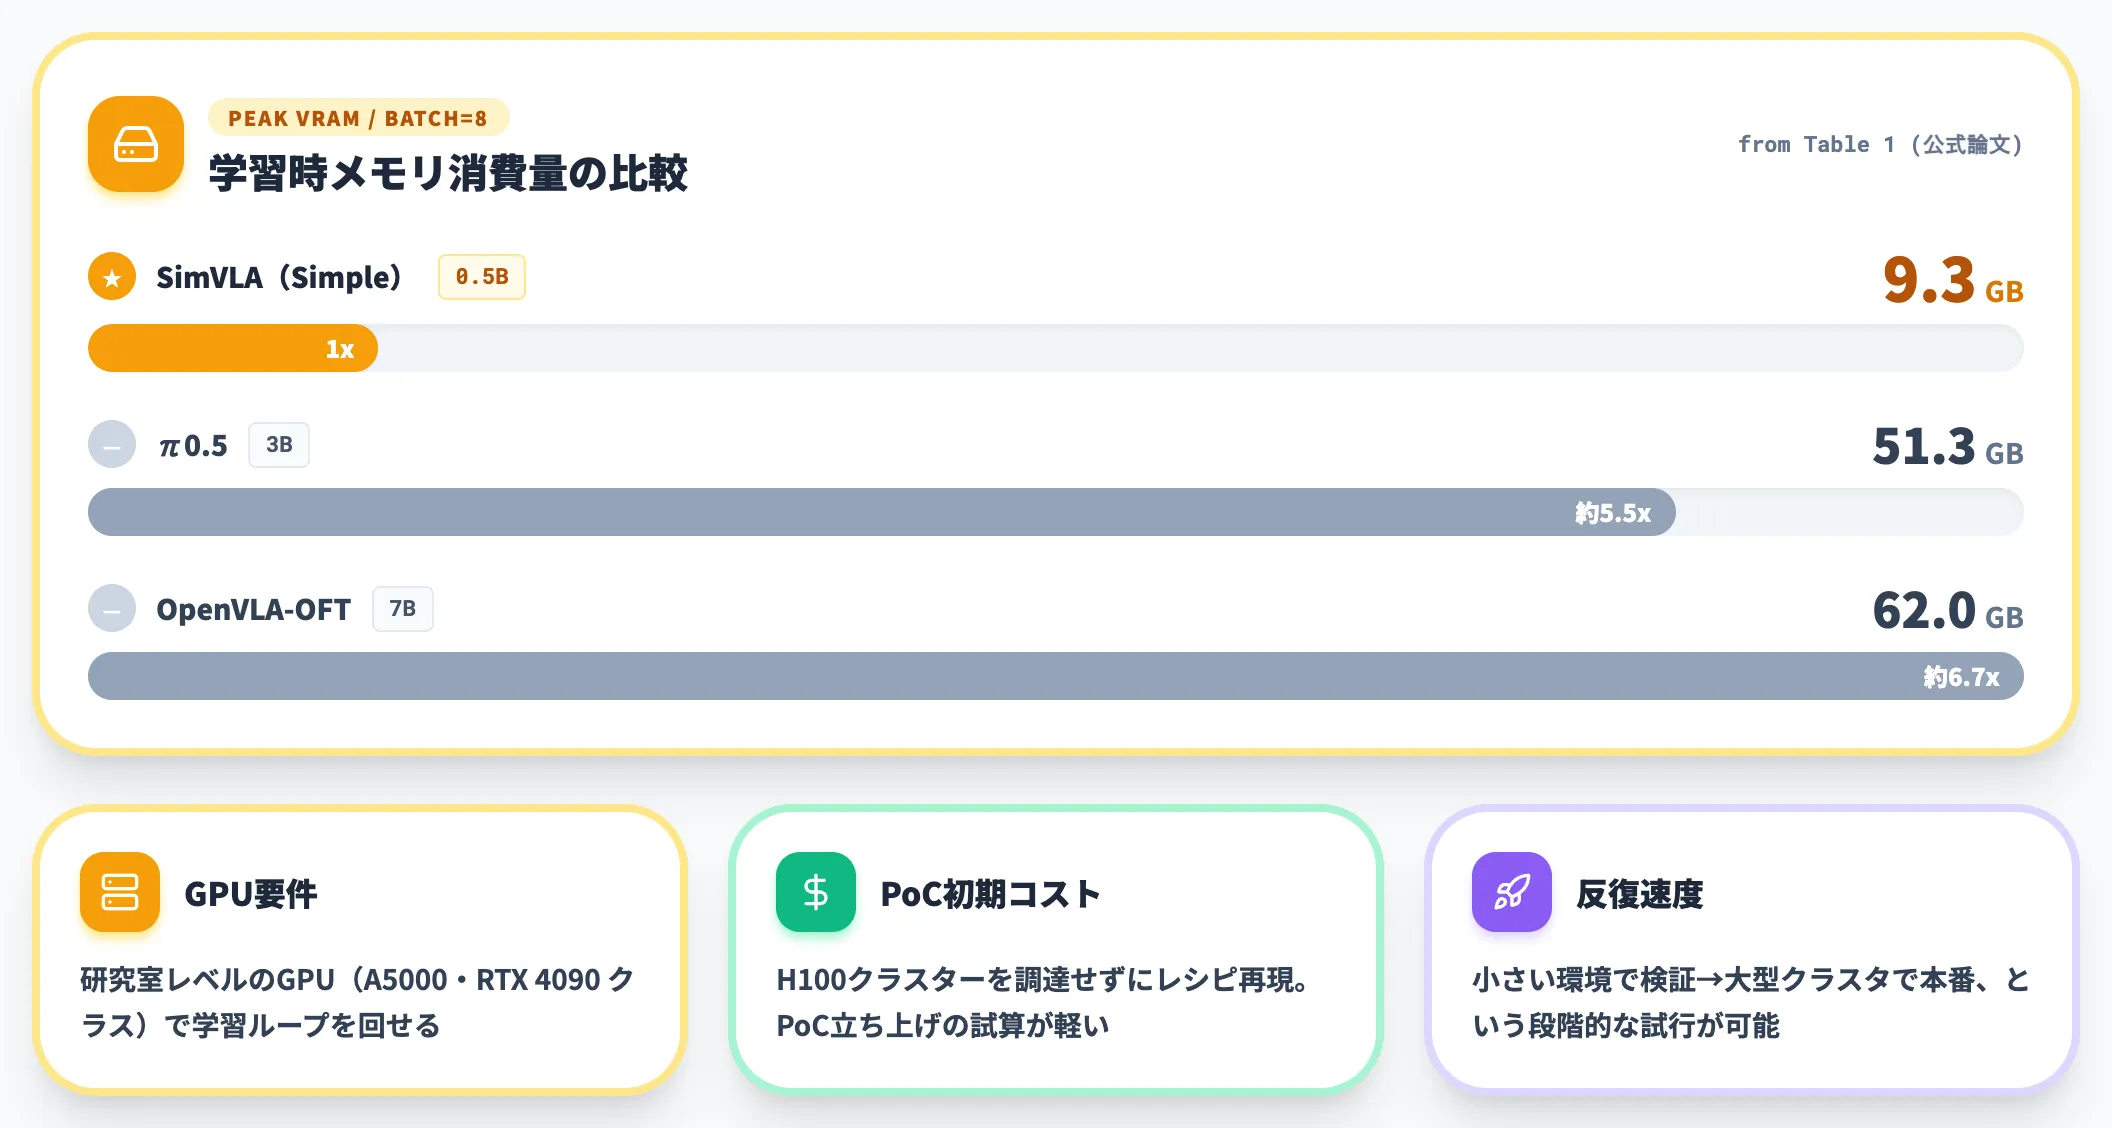Screen dimensions: 2112x1128
Task: Click the star icon beside SimVLA (Simple)
Action: [112, 277]
